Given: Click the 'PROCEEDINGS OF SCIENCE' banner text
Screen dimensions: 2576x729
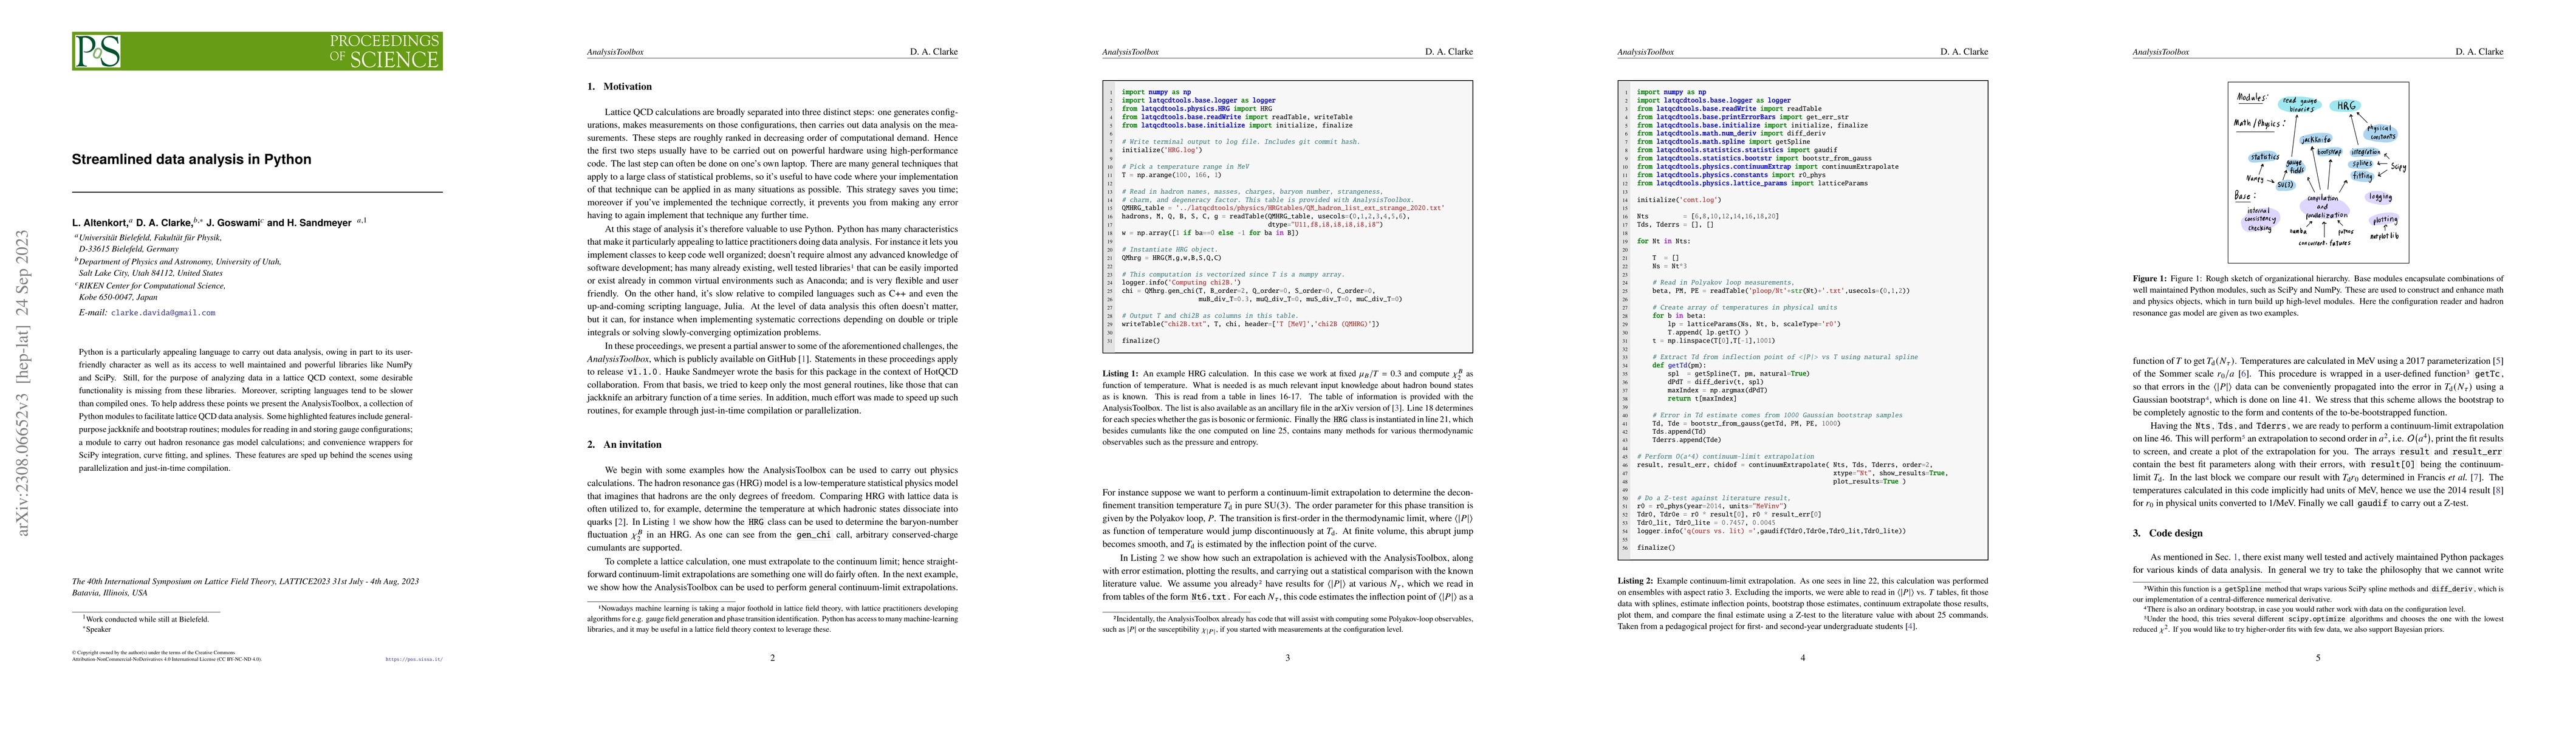Looking at the screenshot, I should (x=385, y=51).
